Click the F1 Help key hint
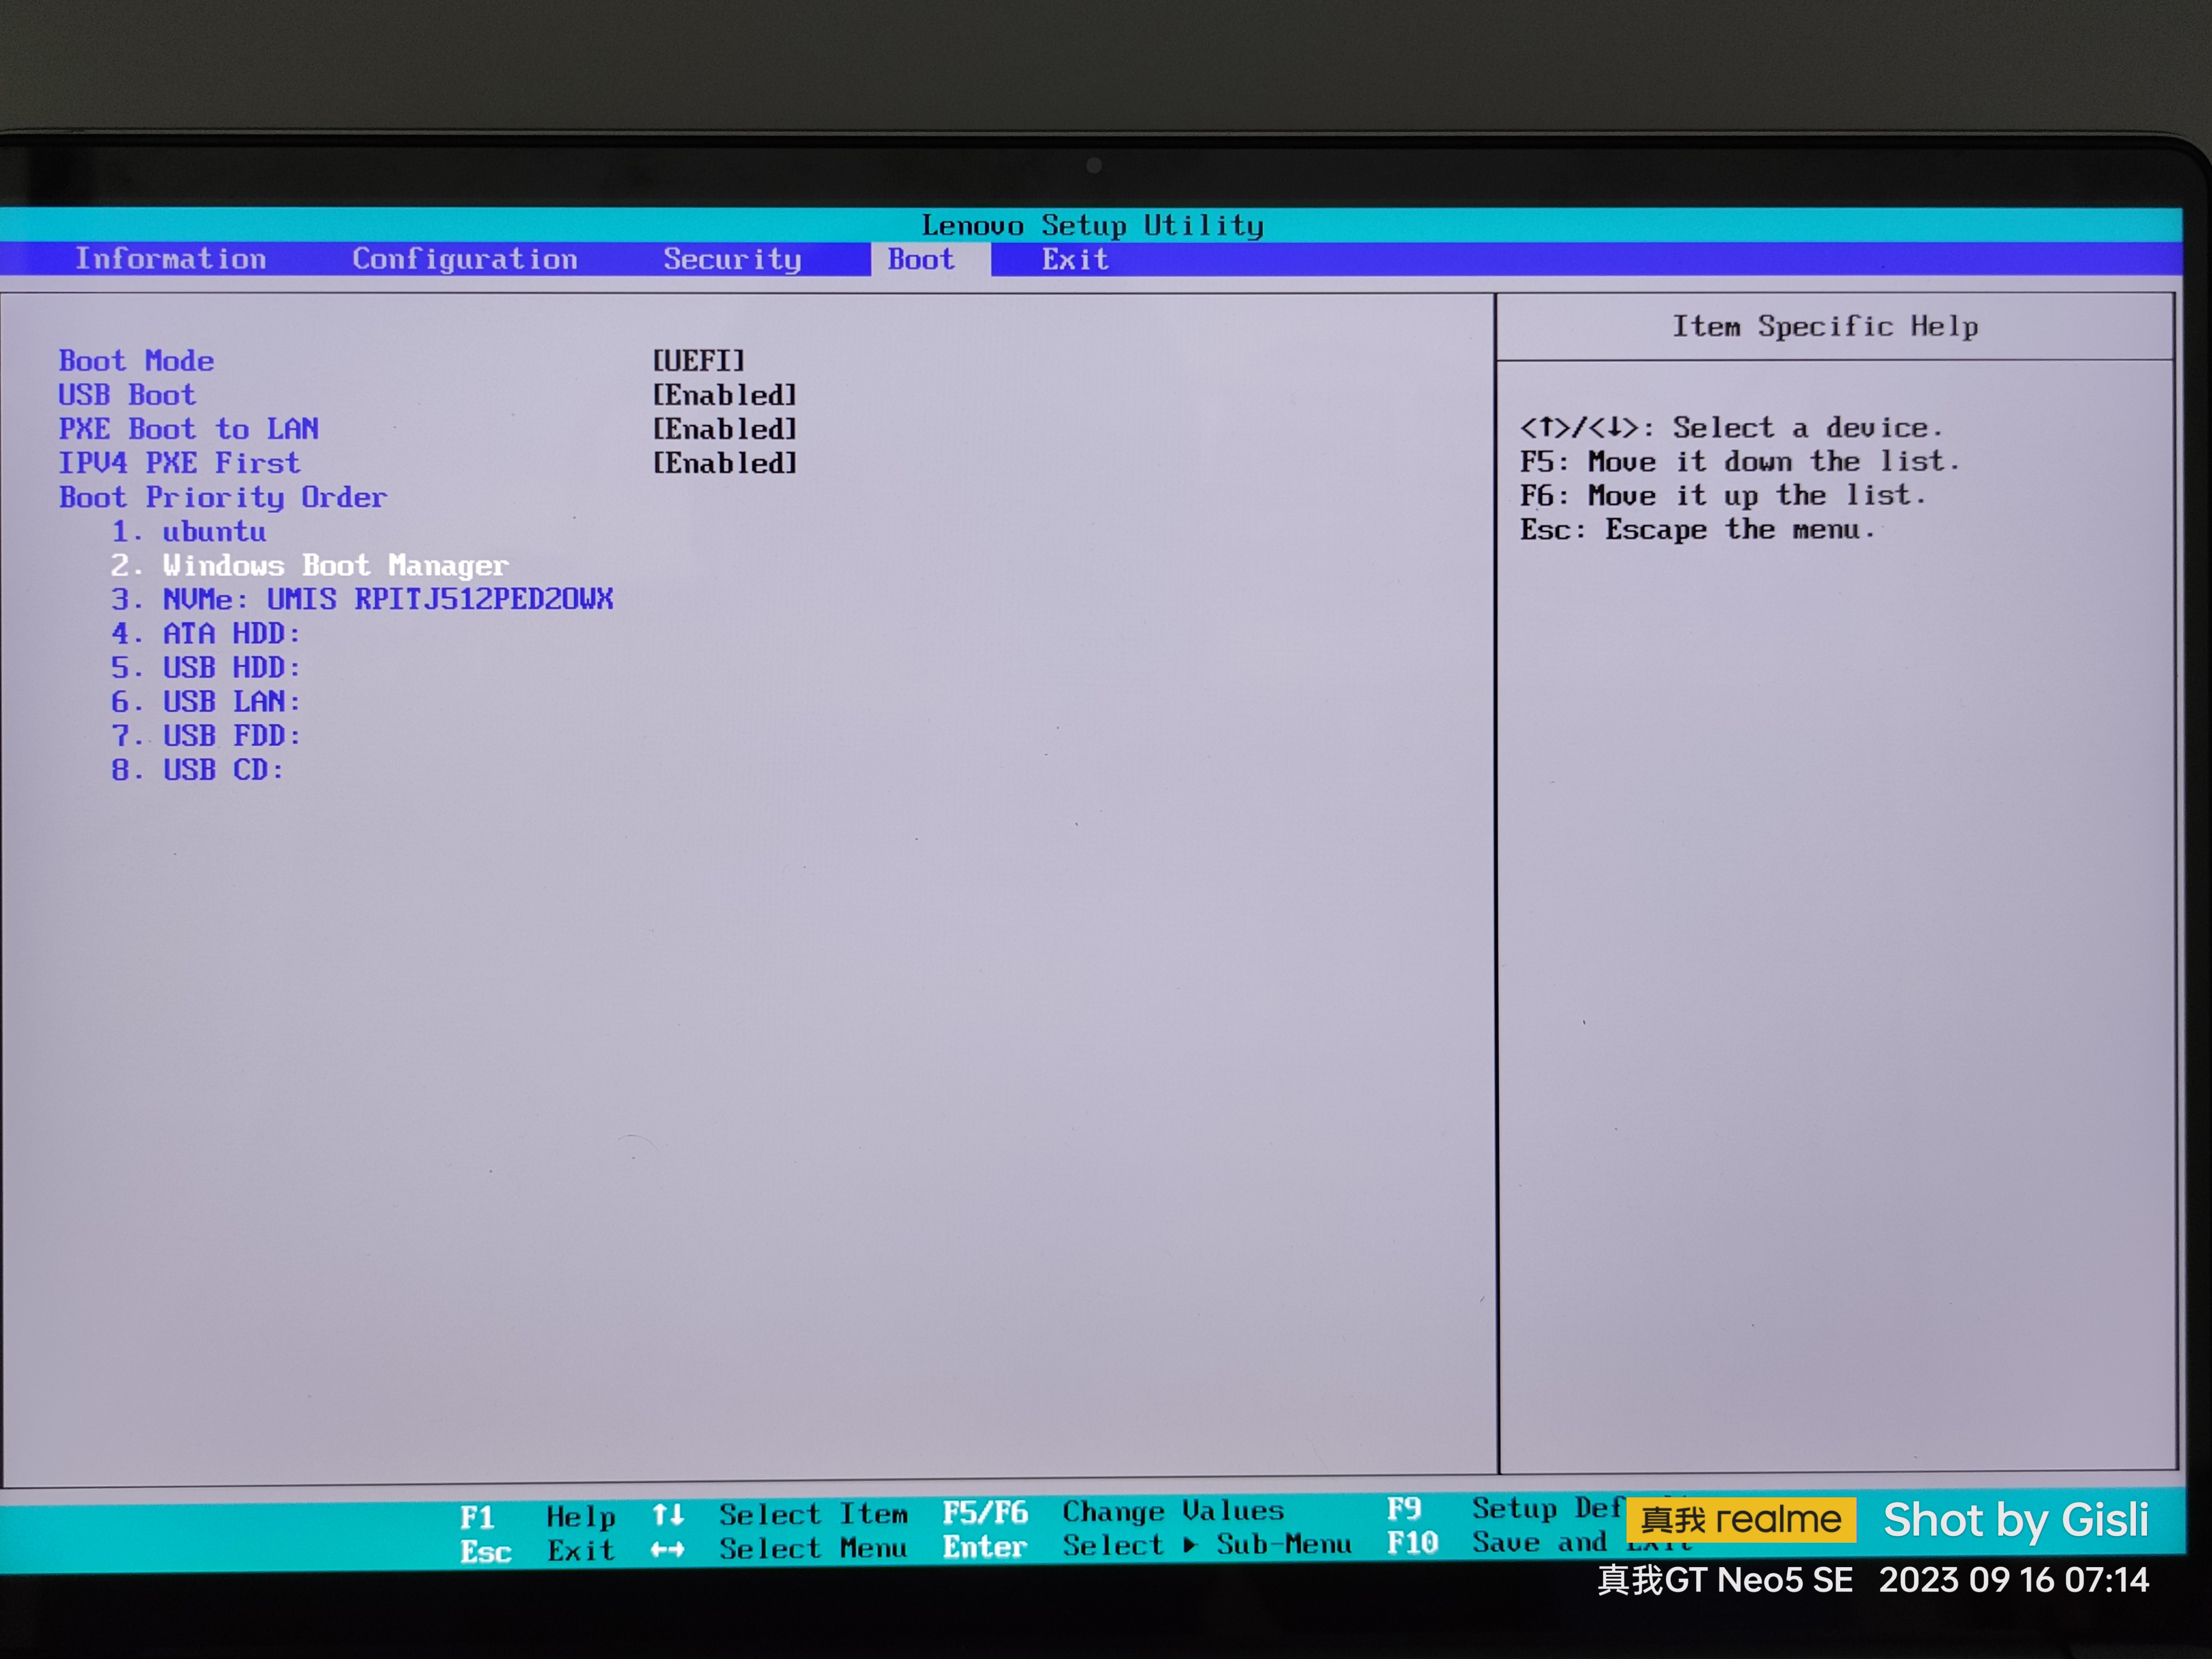This screenshot has width=2212, height=1659. [x=538, y=1517]
